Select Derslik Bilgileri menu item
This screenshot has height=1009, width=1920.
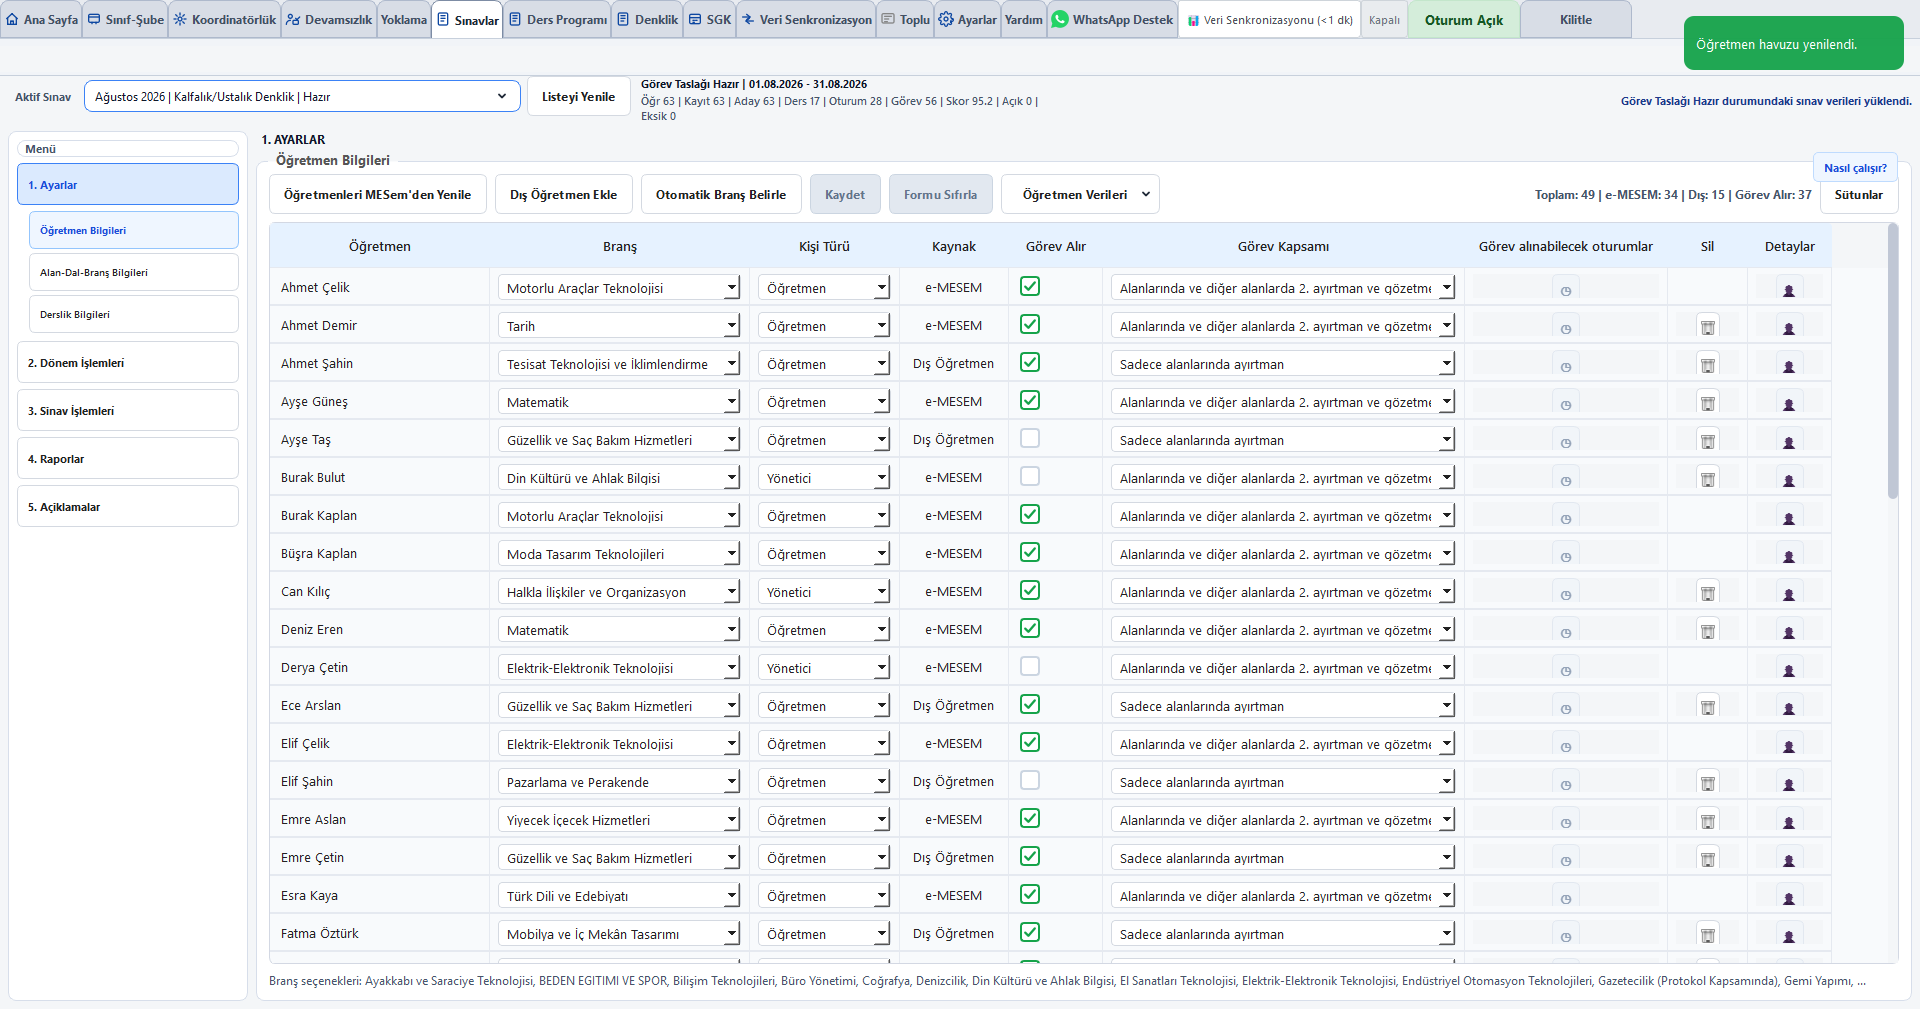(134, 314)
